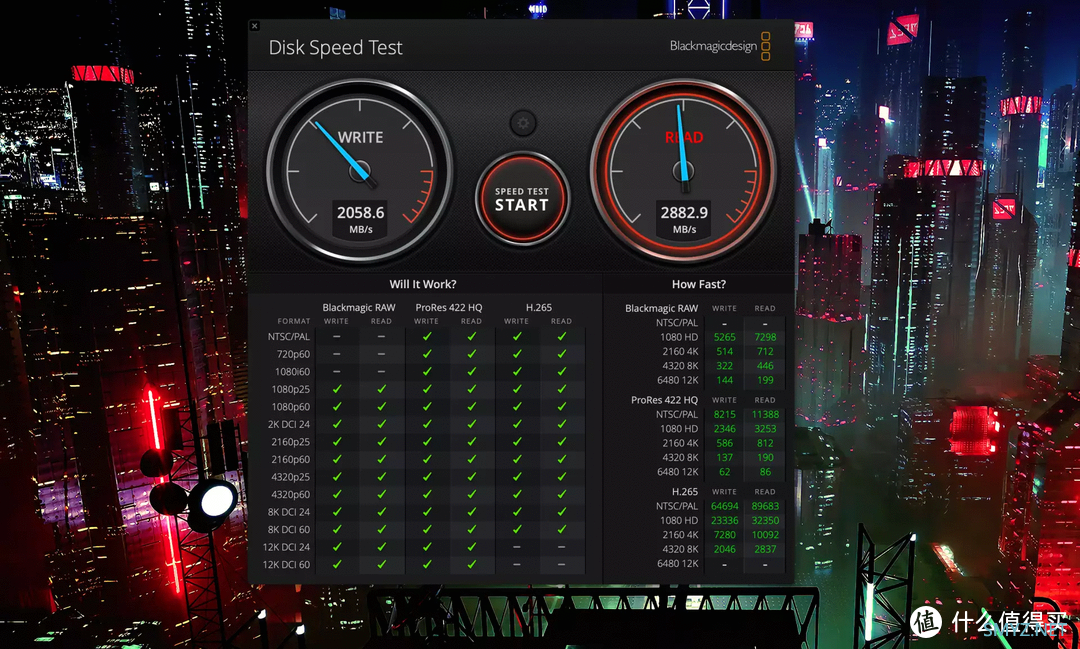
Task: Click the 2160p25 format row label
Action: 291,442
